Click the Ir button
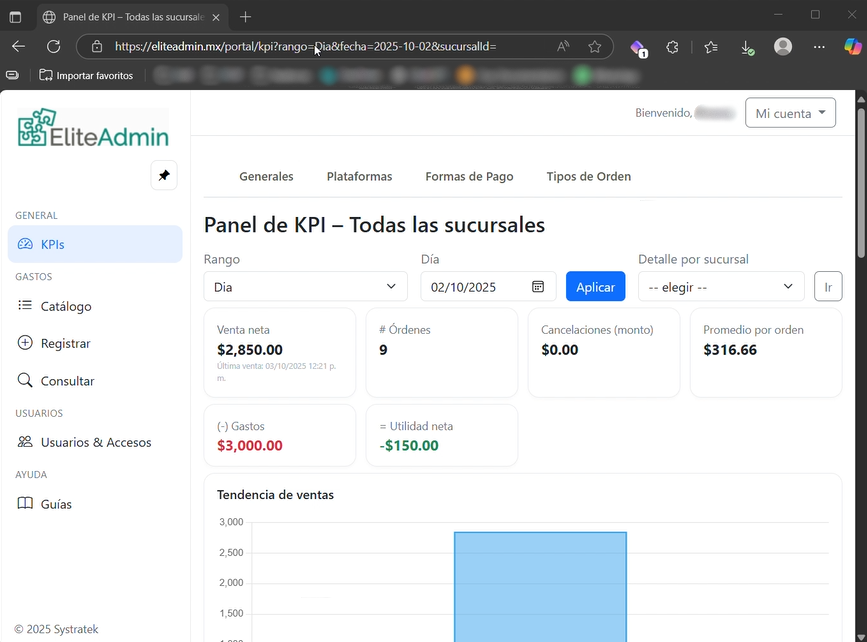Image resolution: width=867 pixels, height=642 pixels. [x=828, y=287]
